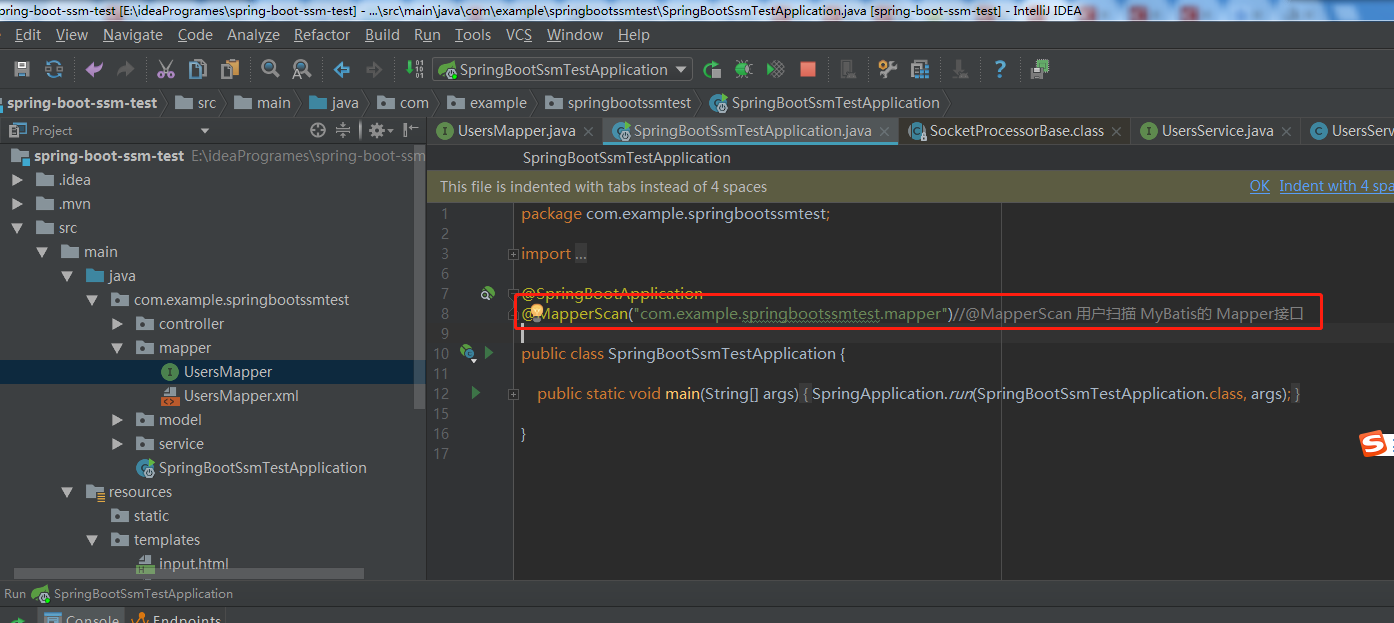Click Scroll from Source target icon
Image resolution: width=1394 pixels, height=623 pixels.
pyautogui.click(x=318, y=130)
